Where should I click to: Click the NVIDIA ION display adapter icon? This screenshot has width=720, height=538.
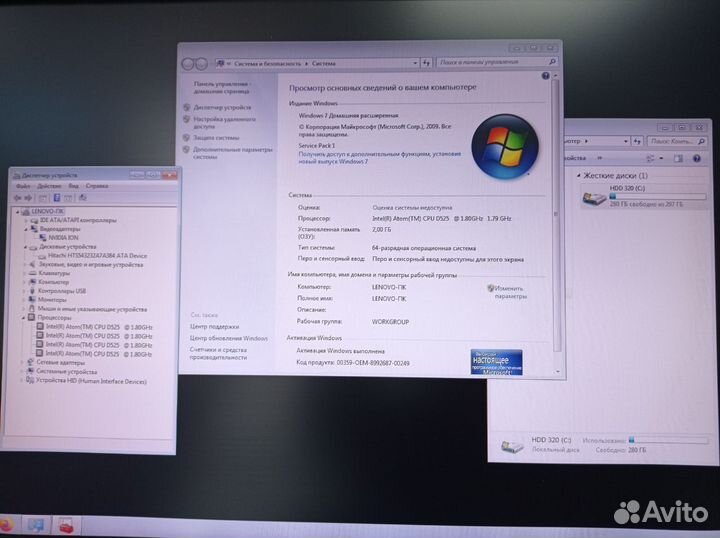pos(43,238)
